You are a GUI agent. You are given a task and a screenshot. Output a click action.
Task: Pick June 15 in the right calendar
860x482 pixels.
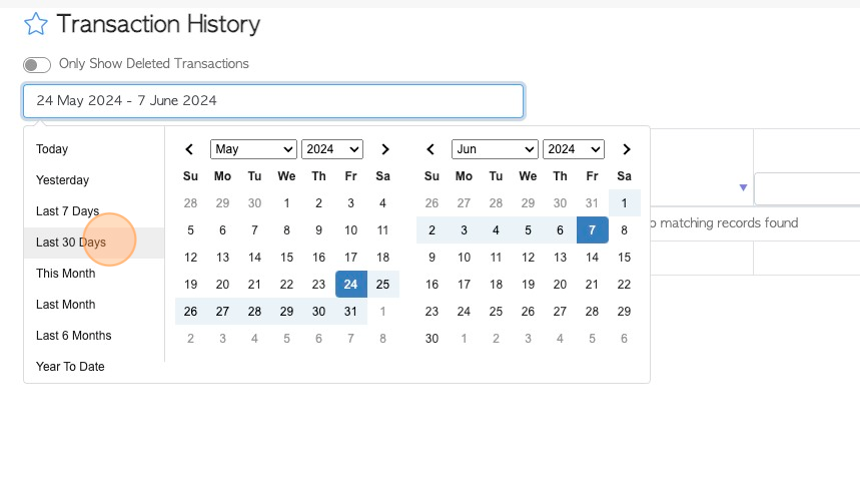(x=624, y=257)
